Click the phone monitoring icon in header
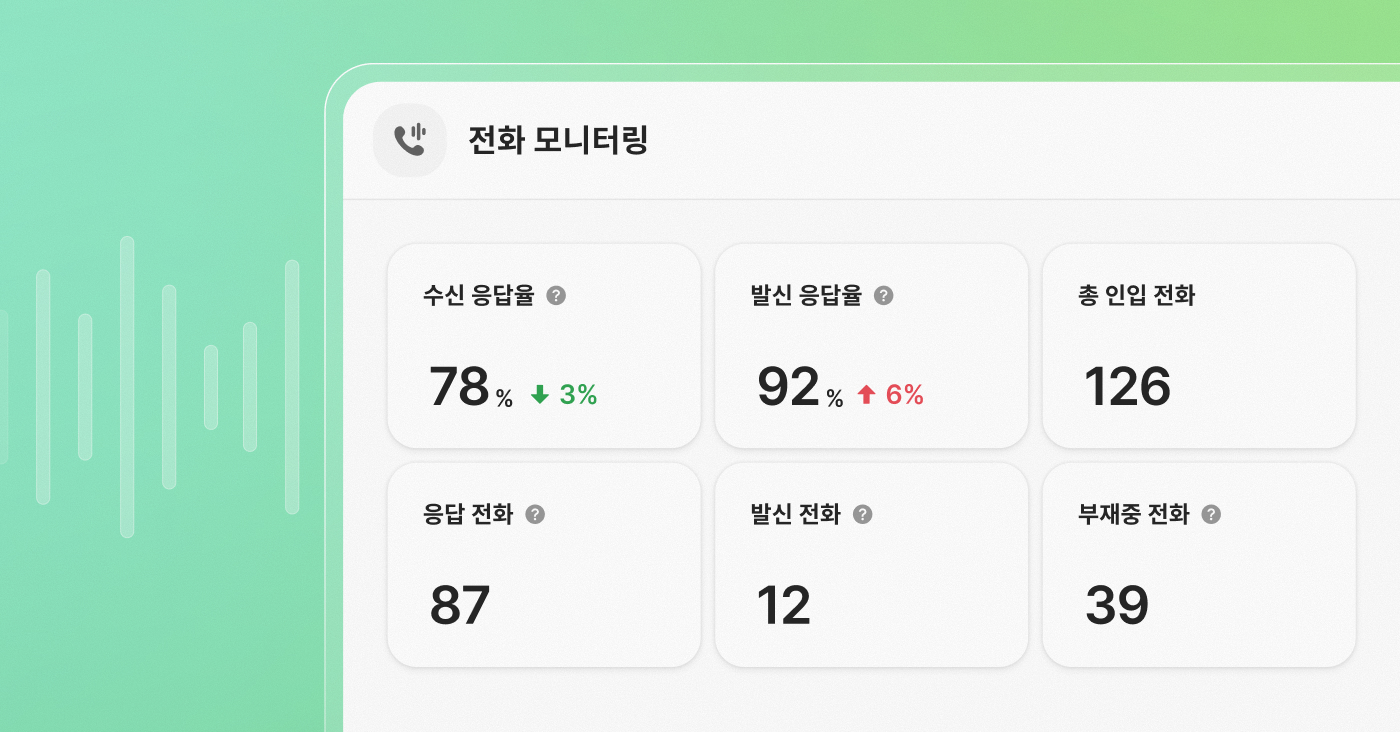Viewport: 1400px width, 732px height. [x=409, y=140]
